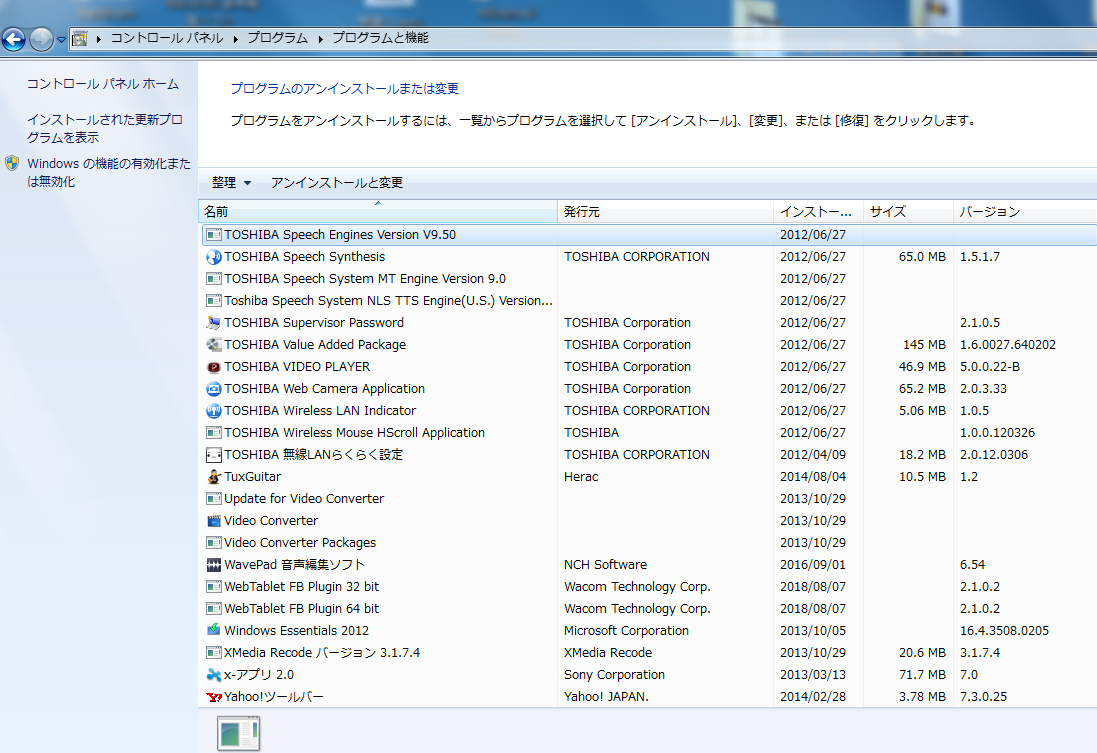Image resolution: width=1097 pixels, height=753 pixels.
Task: Select the TOSHIBA Speech Synthesis icon
Action: (213, 257)
